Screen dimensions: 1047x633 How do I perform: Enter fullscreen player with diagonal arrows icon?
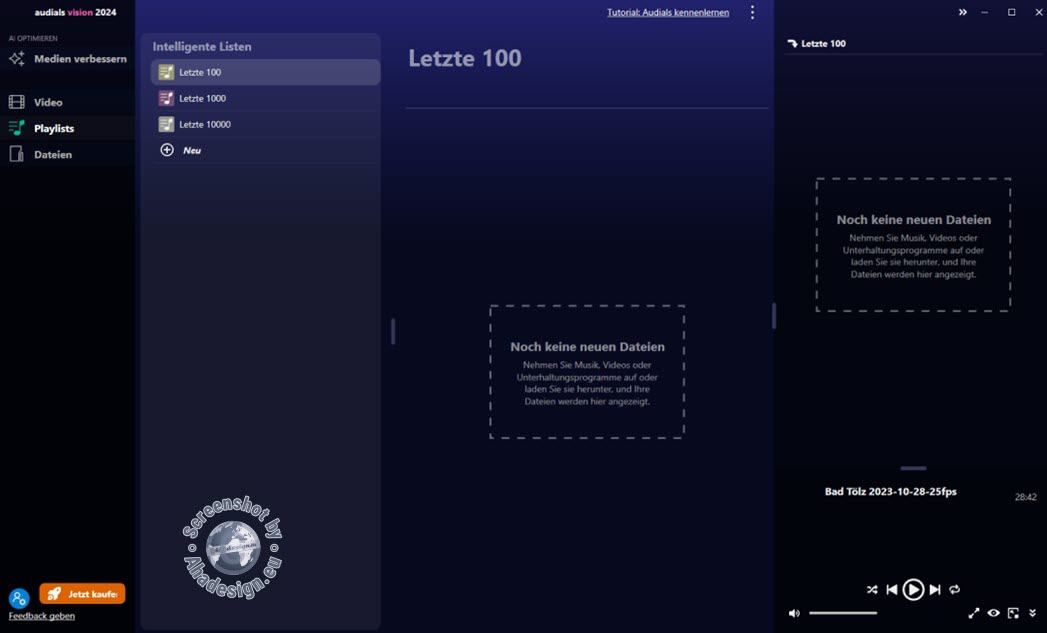tap(974, 613)
